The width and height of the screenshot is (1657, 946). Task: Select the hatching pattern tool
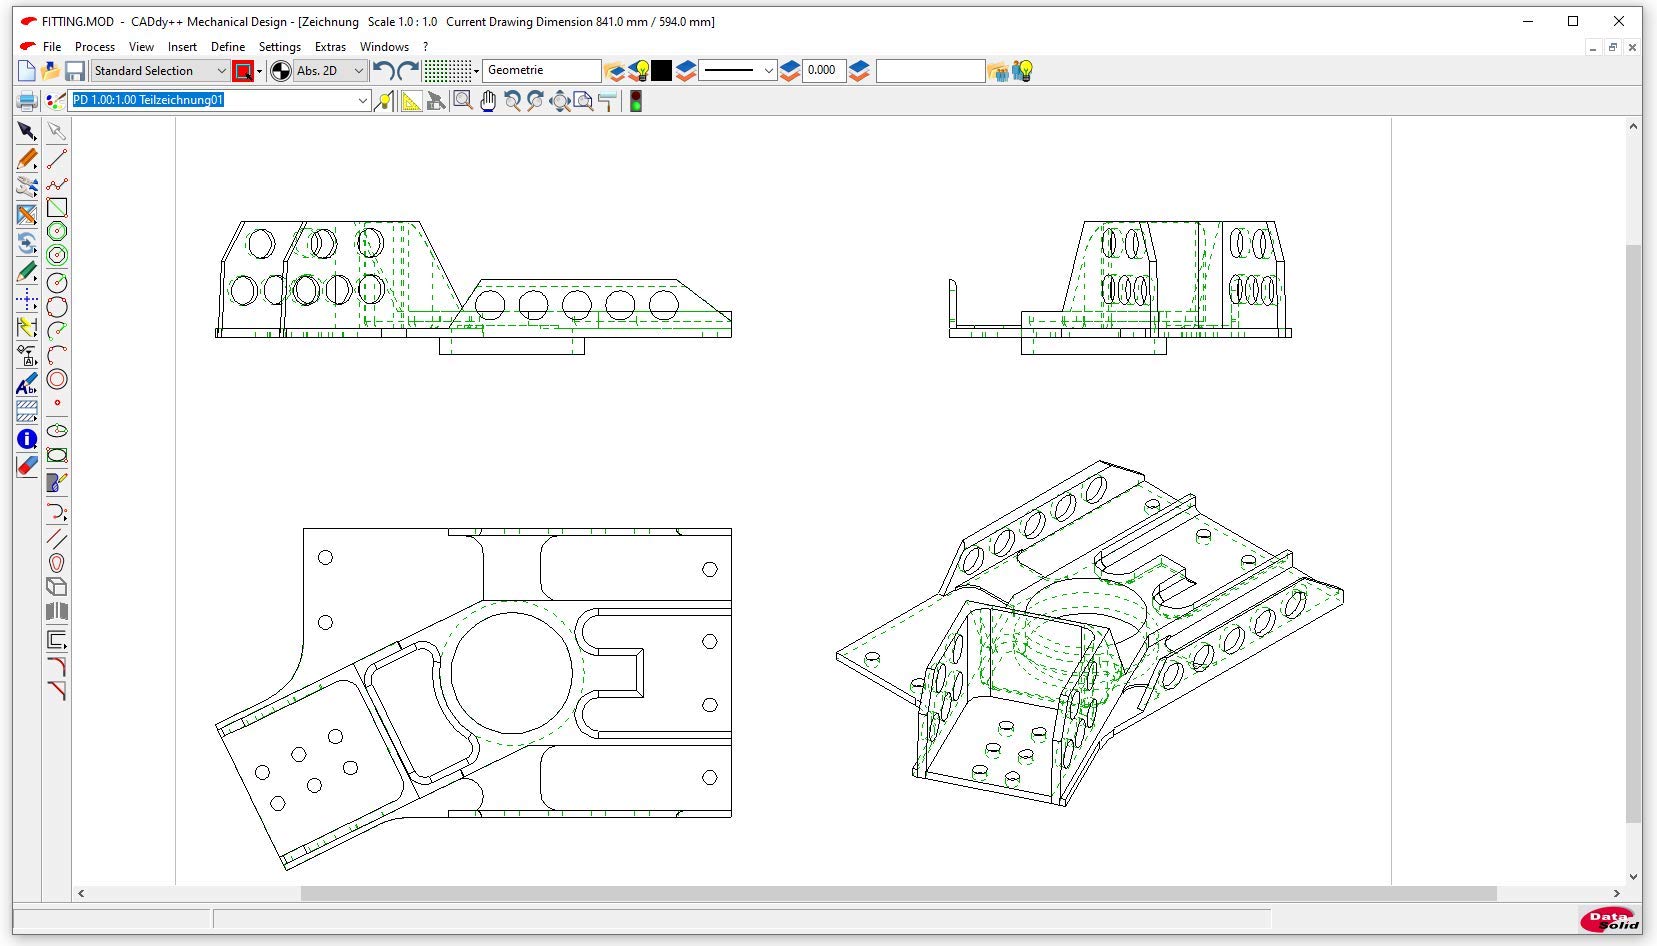coord(27,411)
